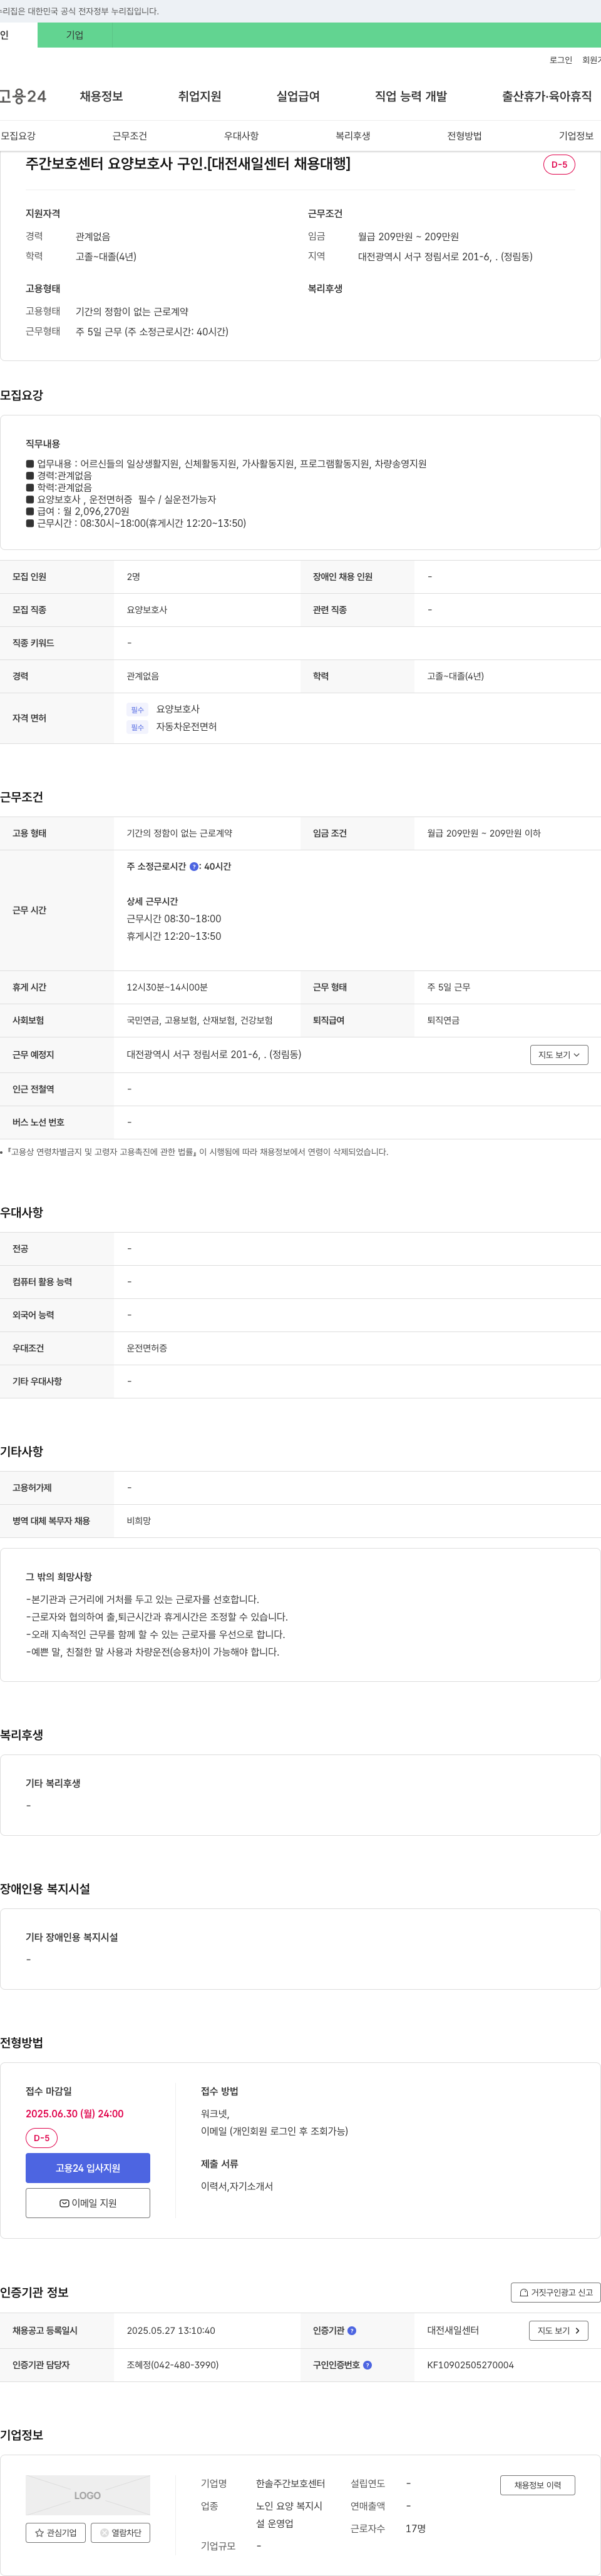The height and width of the screenshot is (2576, 601).
Task: Open 지도 보기 beside 대전새일센터
Action: click(558, 2330)
